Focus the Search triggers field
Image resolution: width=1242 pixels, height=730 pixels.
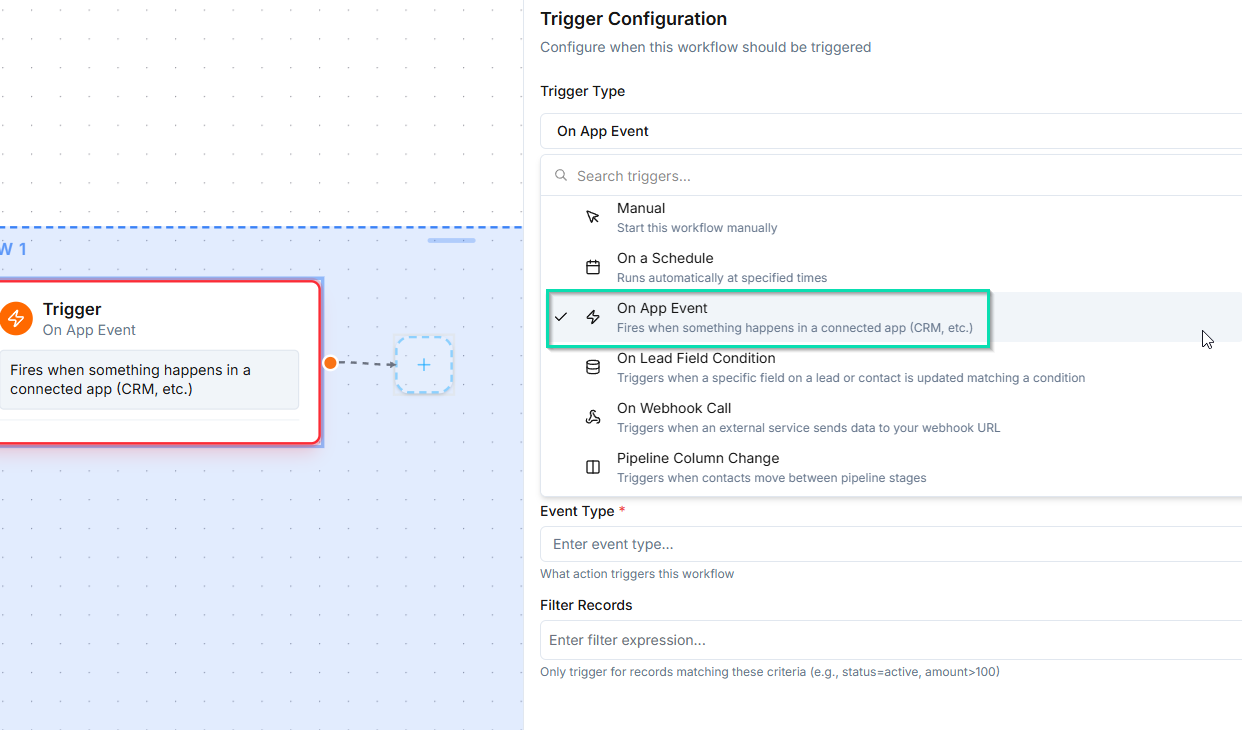click(x=900, y=176)
